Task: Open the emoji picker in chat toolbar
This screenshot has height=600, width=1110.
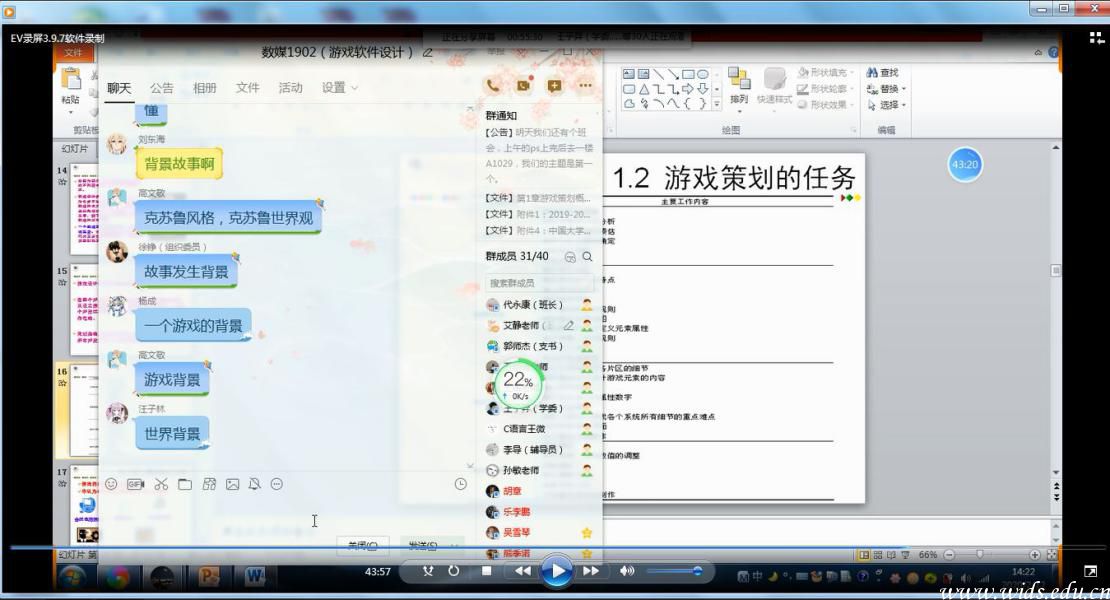Action: [111, 484]
